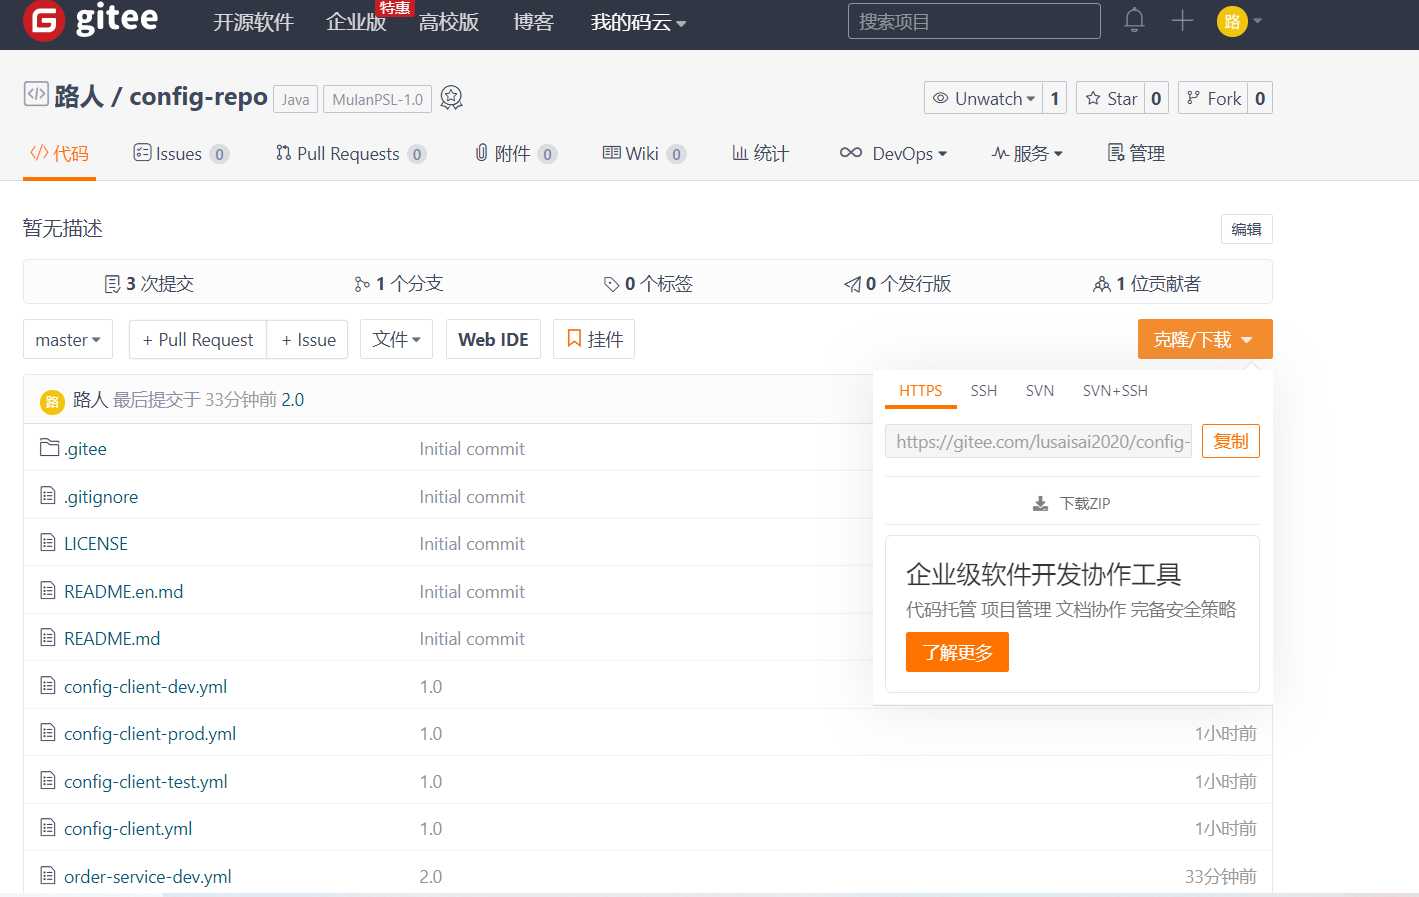Click the repository code icon beside 路人

click(36, 94)
